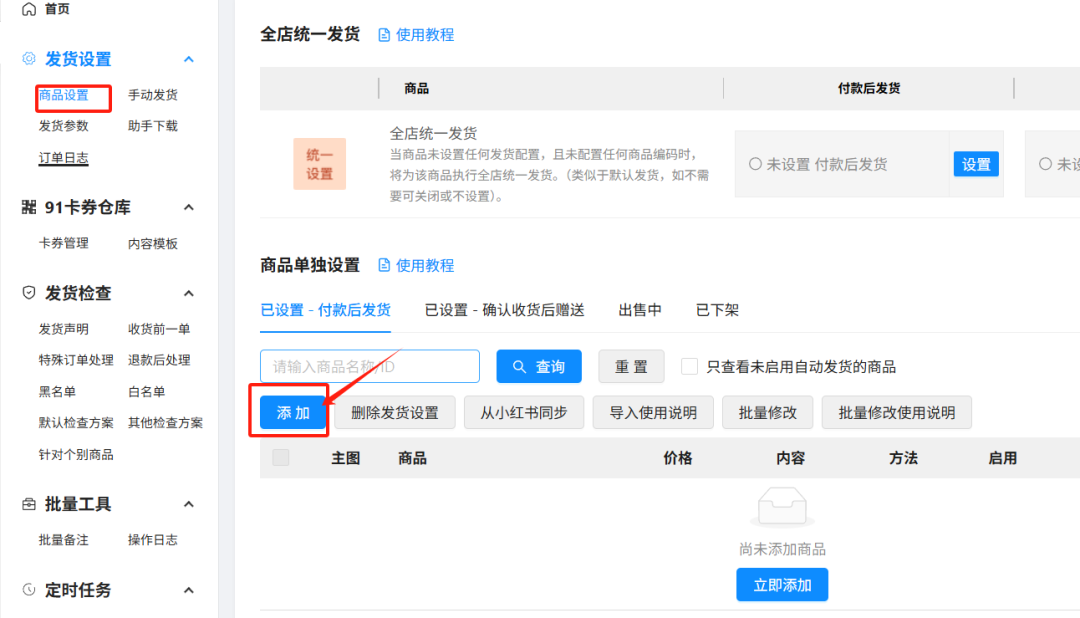Open 其他检查方案 in sidebar
Image resolution: width=1080 pixels, height=618 pixels.
(x=165, y=423)
